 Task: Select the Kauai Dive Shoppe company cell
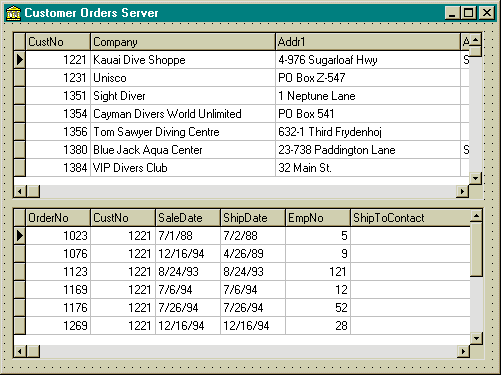click(183, 60)
